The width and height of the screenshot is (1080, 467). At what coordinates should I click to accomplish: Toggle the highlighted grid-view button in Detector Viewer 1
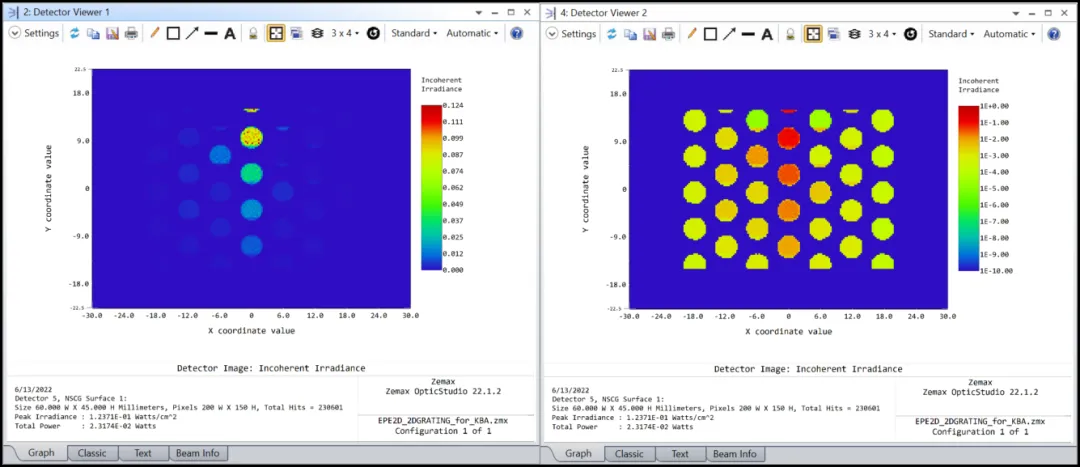277,33
